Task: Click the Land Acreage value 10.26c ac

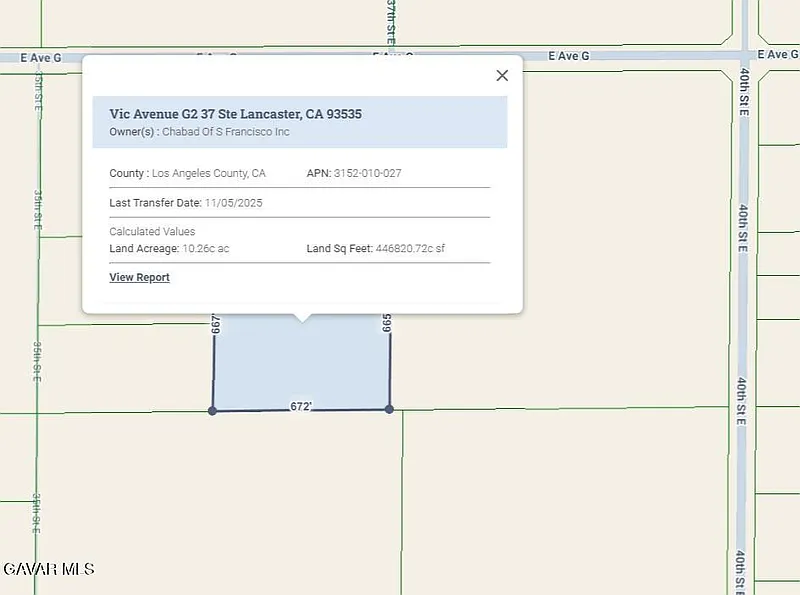Action: point(205,248)
